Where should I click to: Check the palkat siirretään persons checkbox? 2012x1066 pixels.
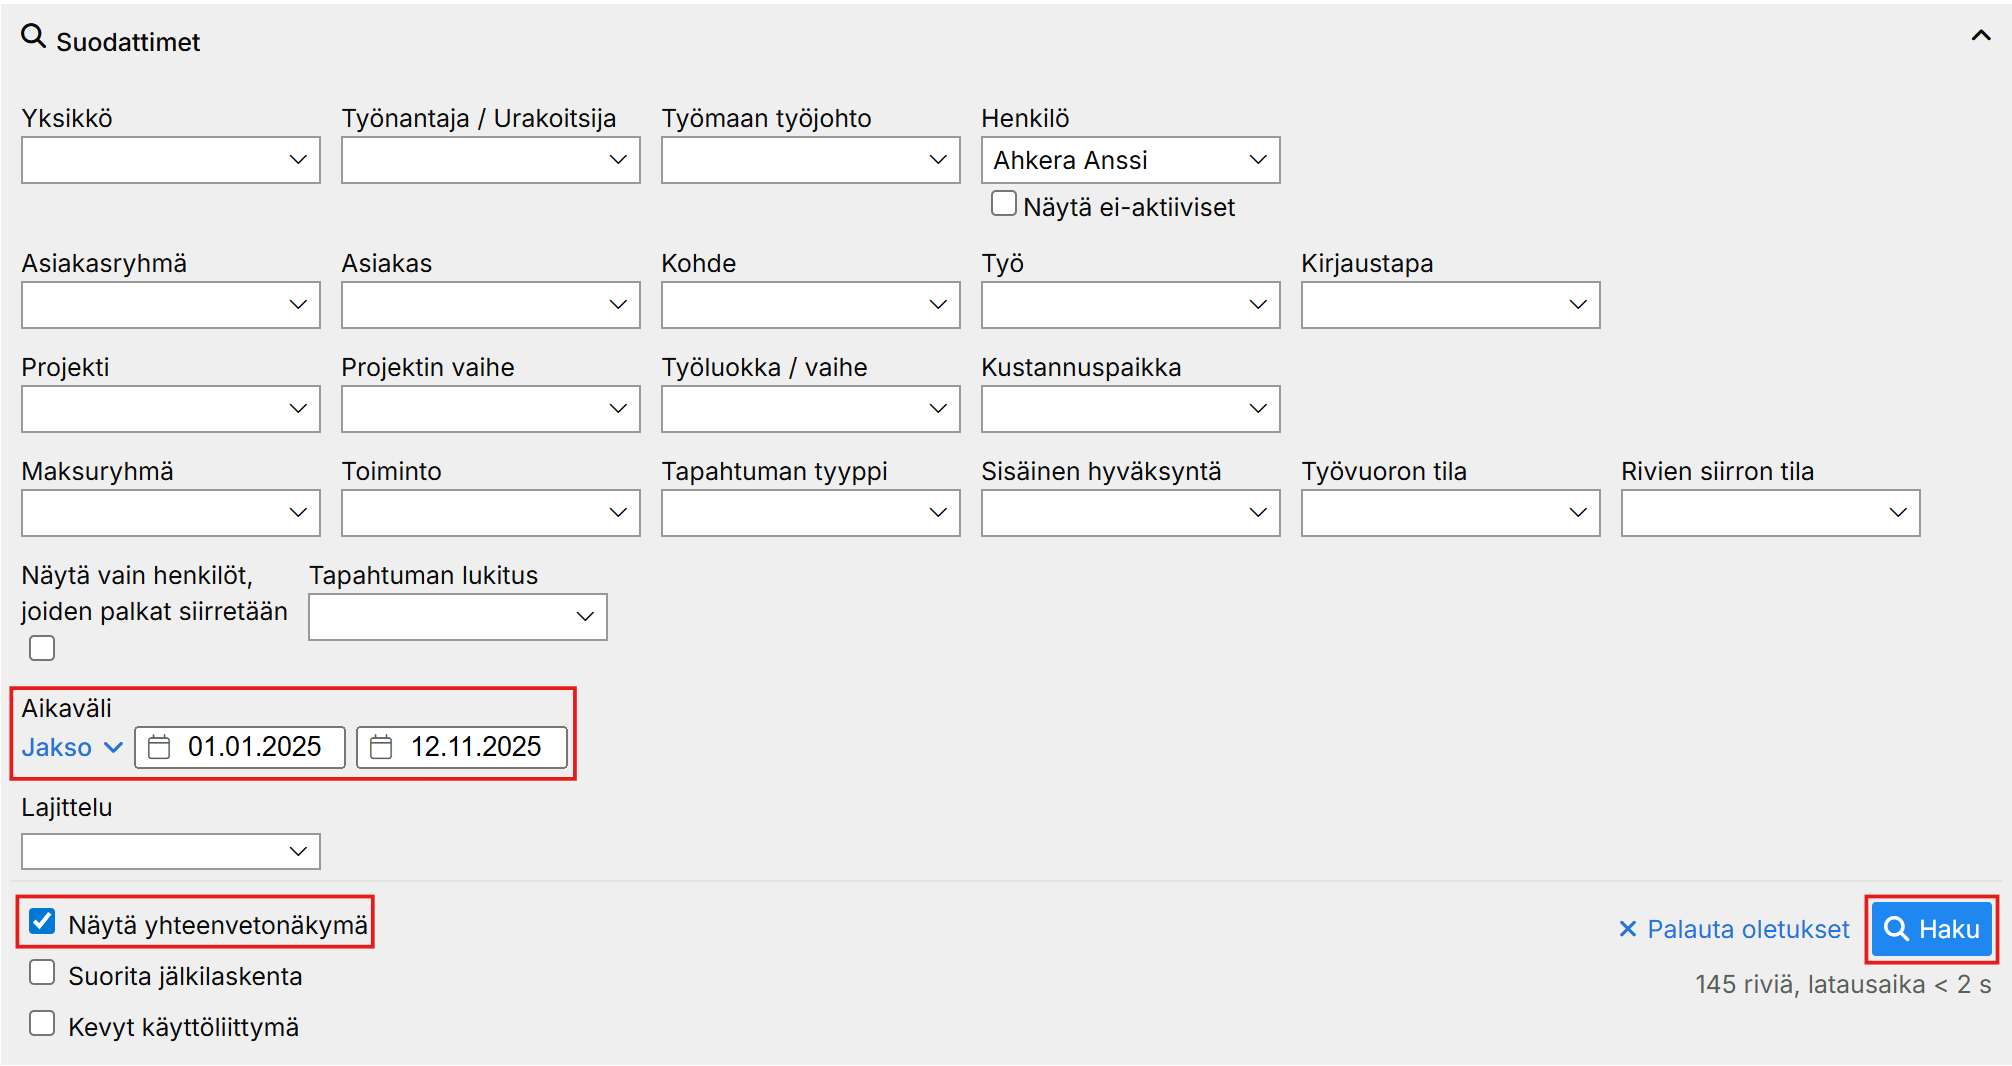[42, 648]
